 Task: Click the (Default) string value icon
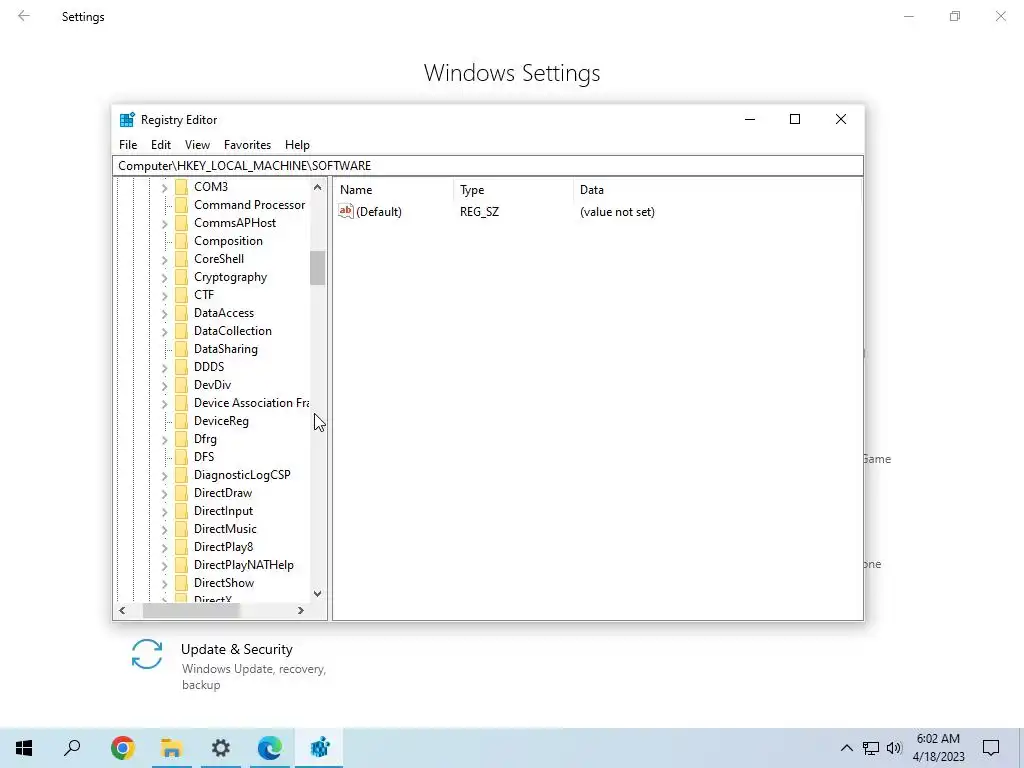click(345, 211)
